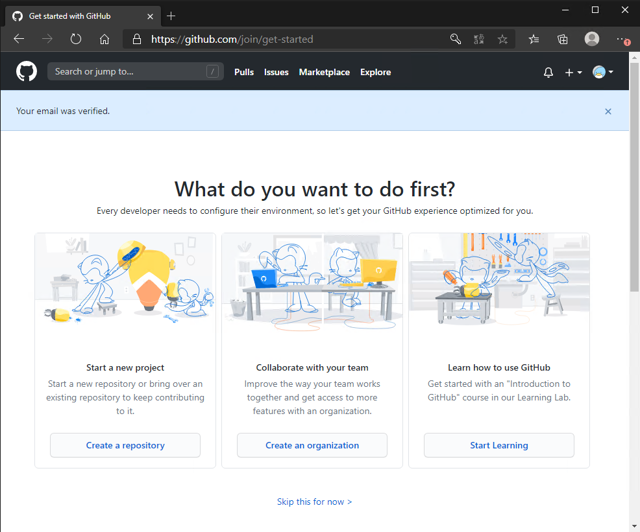
Task: Click Create a repository button
Action: point(125,445)
